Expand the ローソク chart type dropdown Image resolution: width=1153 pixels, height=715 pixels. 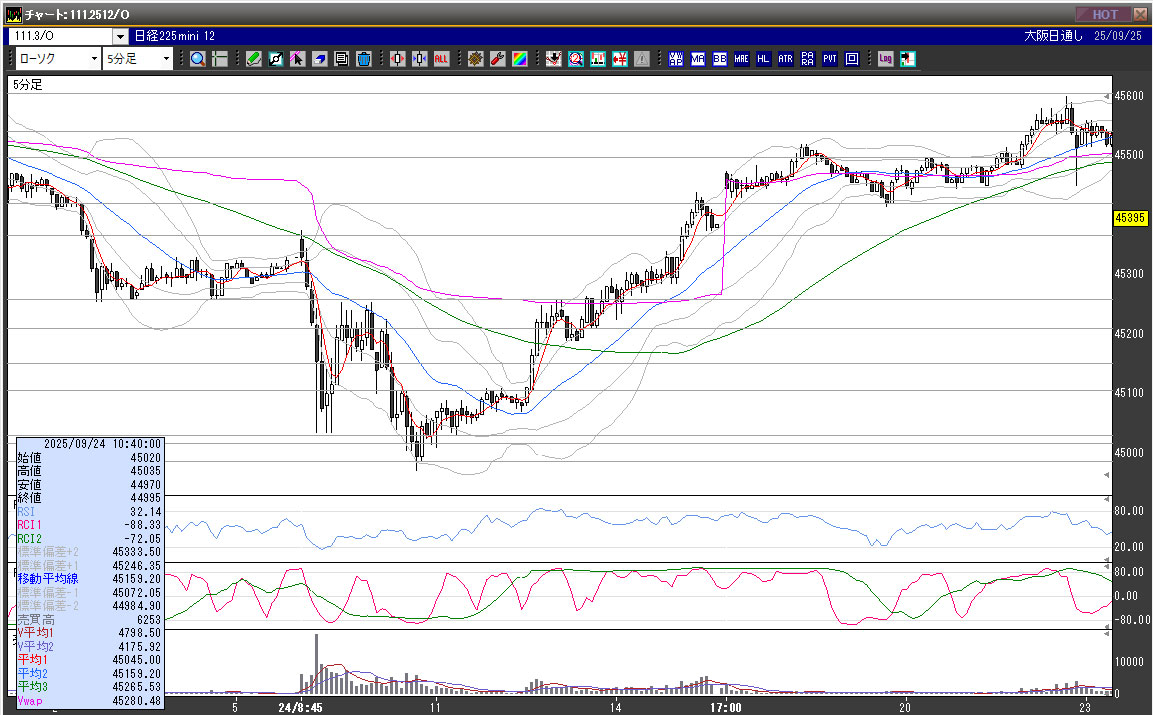(94, 59)
